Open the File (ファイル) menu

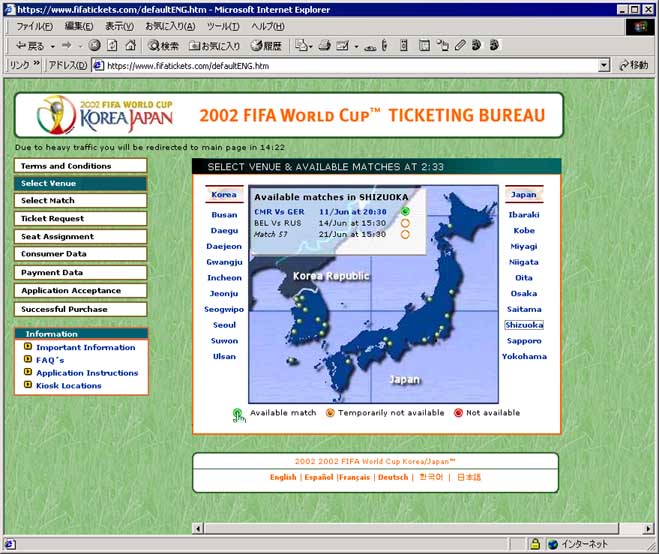pos(34,26)
